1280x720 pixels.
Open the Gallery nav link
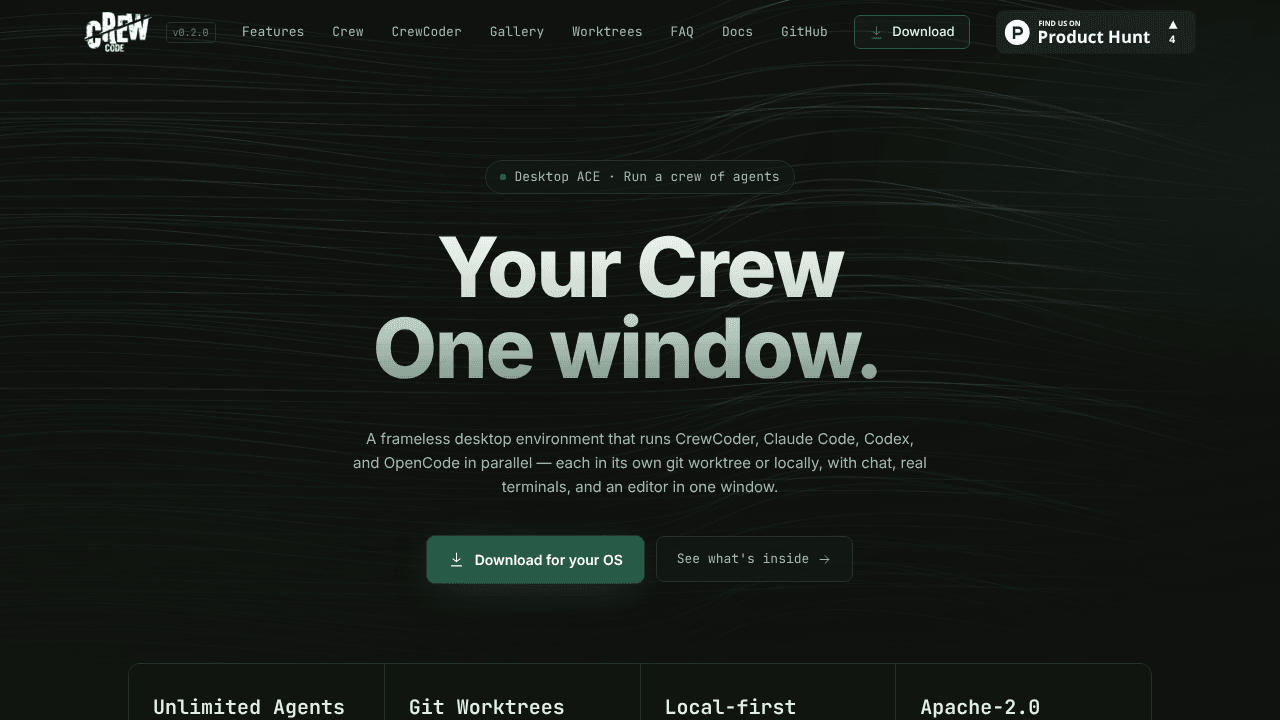517,32
